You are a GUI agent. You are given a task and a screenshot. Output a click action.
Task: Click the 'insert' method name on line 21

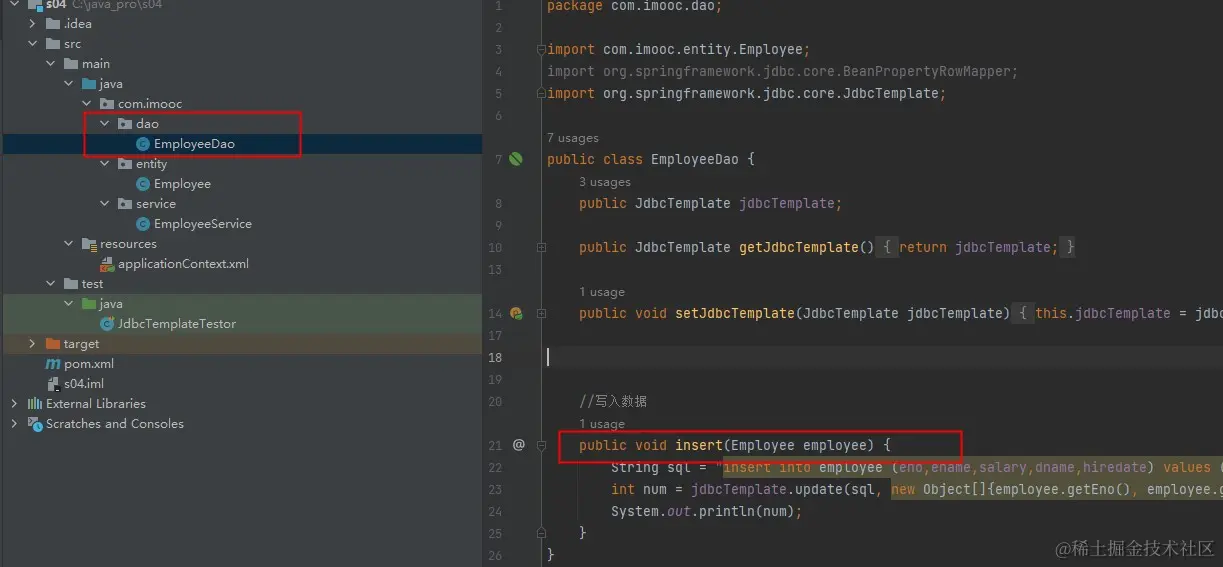[x=699, y=445]
